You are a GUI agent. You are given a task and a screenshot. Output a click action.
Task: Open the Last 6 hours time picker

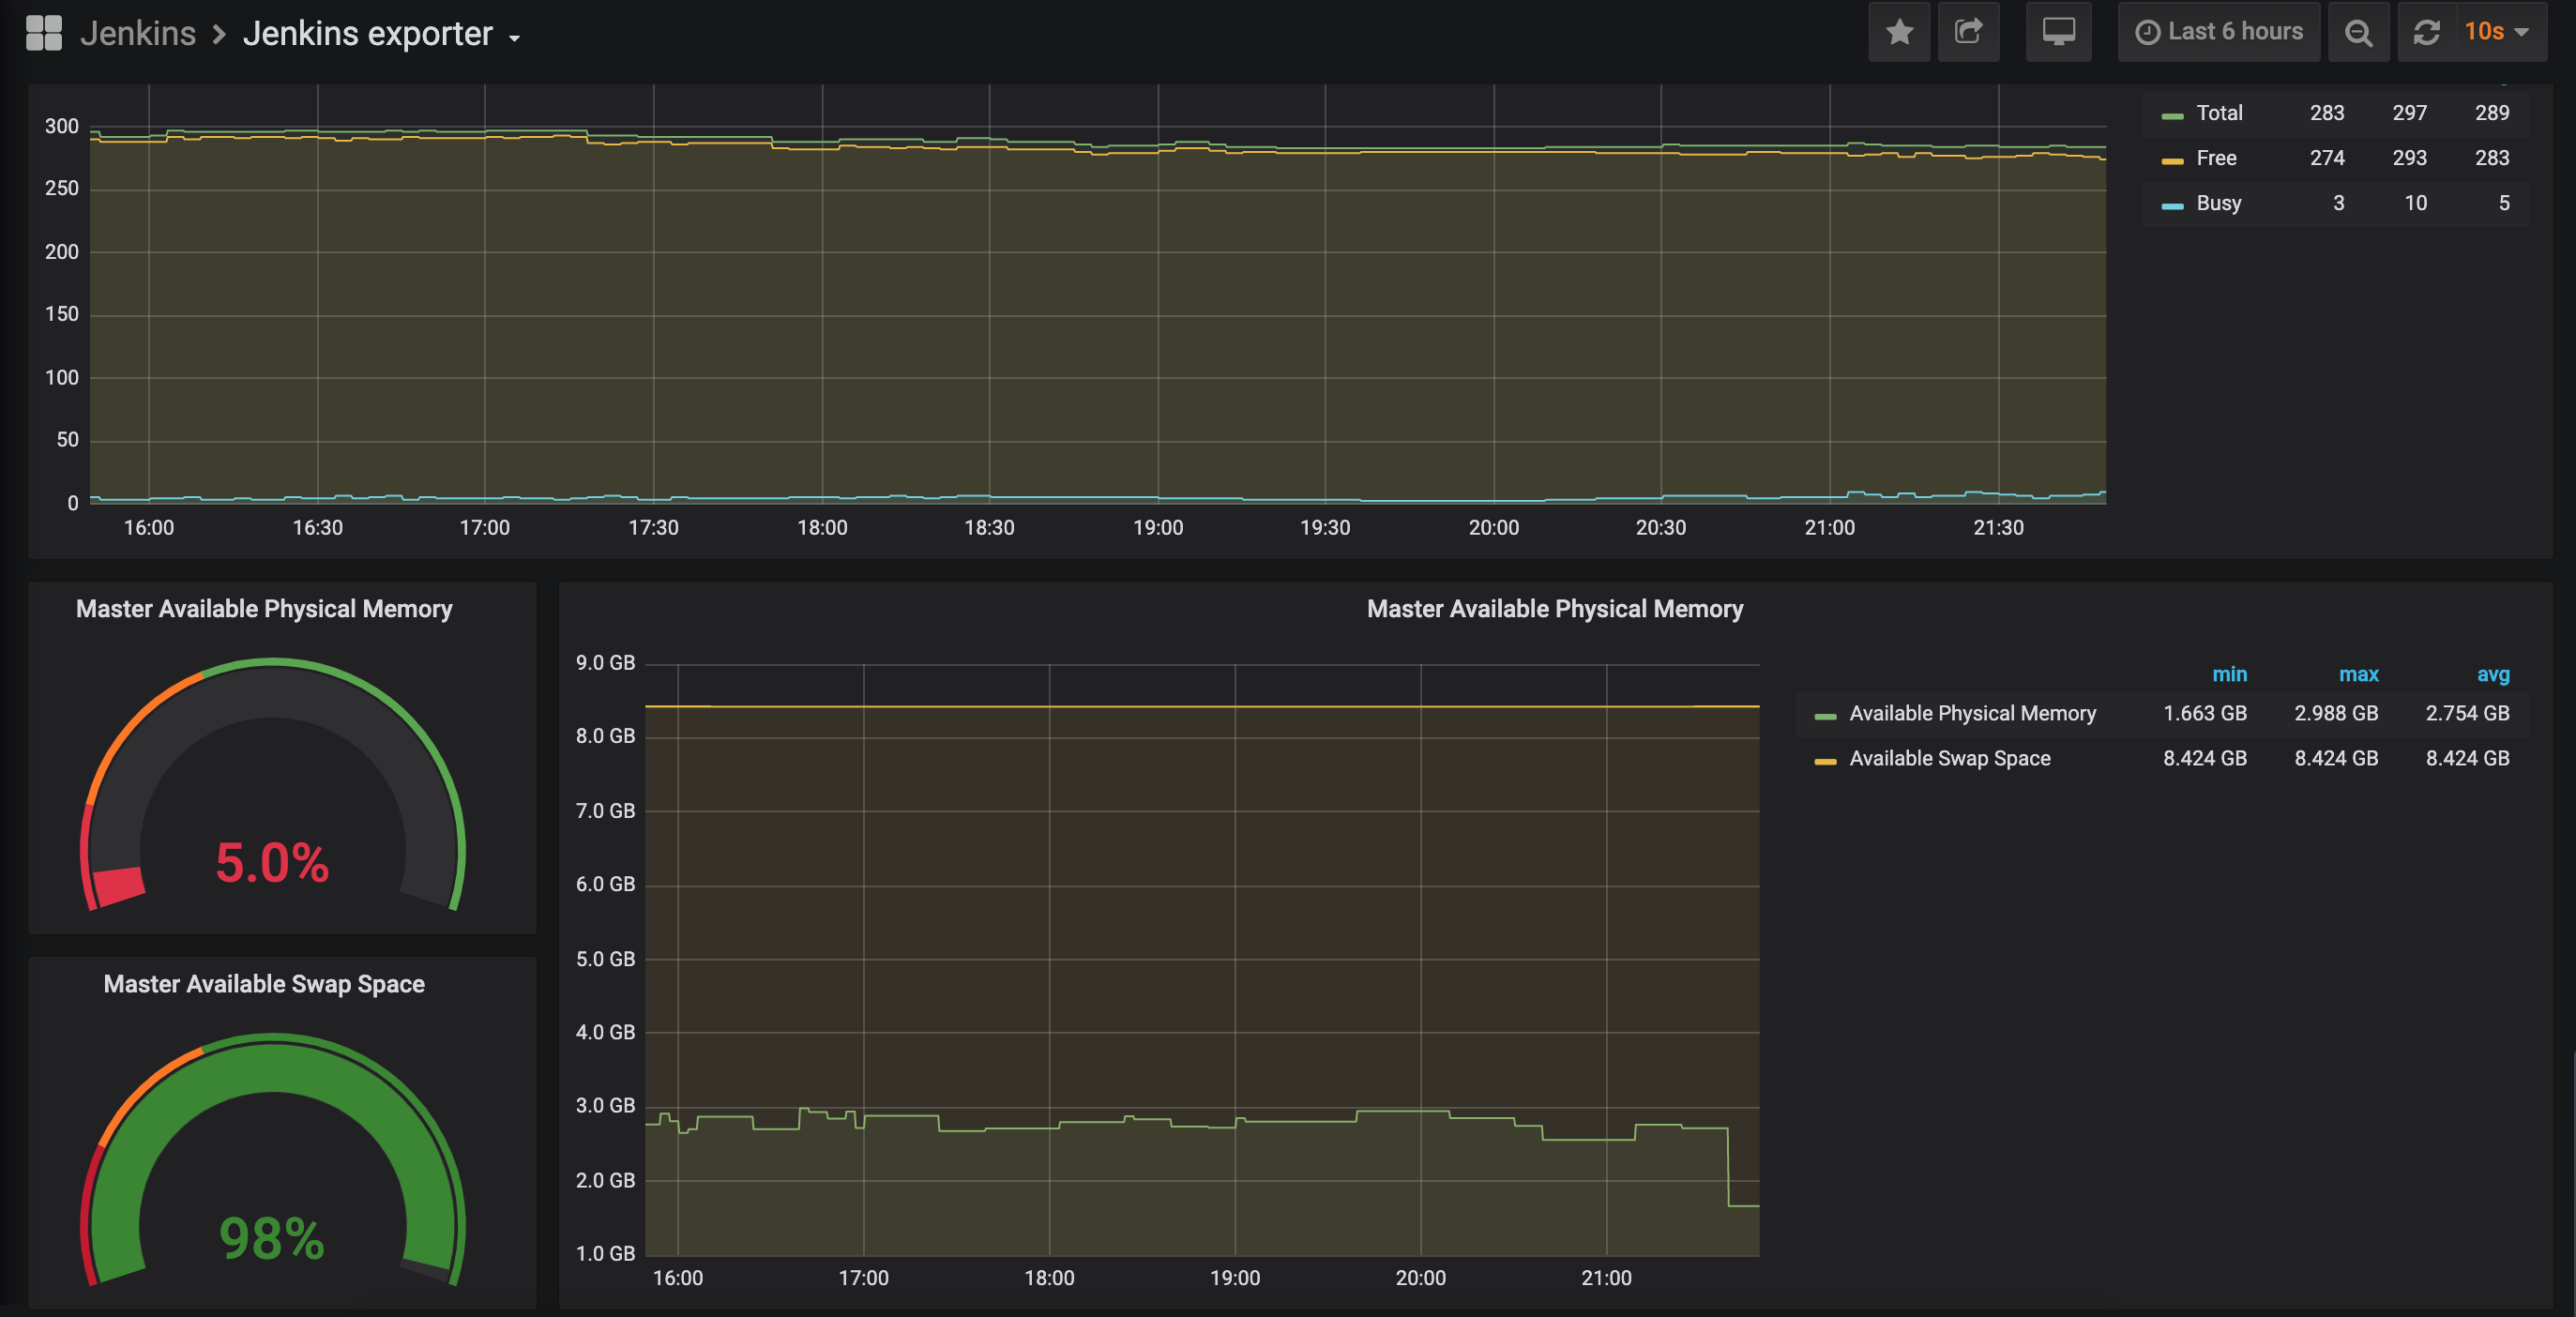click(x=2218, y=32)
